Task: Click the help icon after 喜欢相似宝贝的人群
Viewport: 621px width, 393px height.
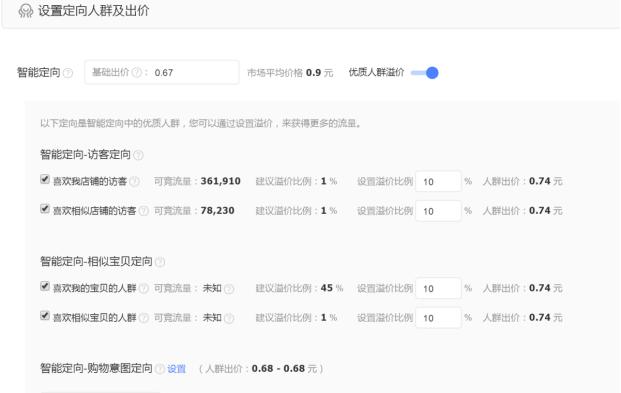Action: pos(144,318)
